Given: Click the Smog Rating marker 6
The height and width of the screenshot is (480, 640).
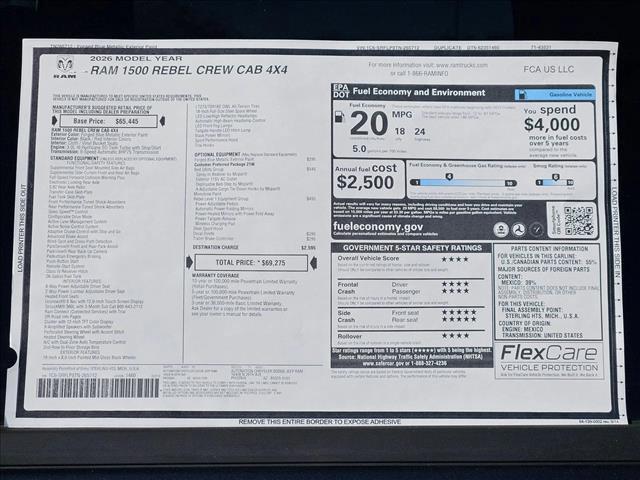Looking at the screenshot, I should click(556, 177).
